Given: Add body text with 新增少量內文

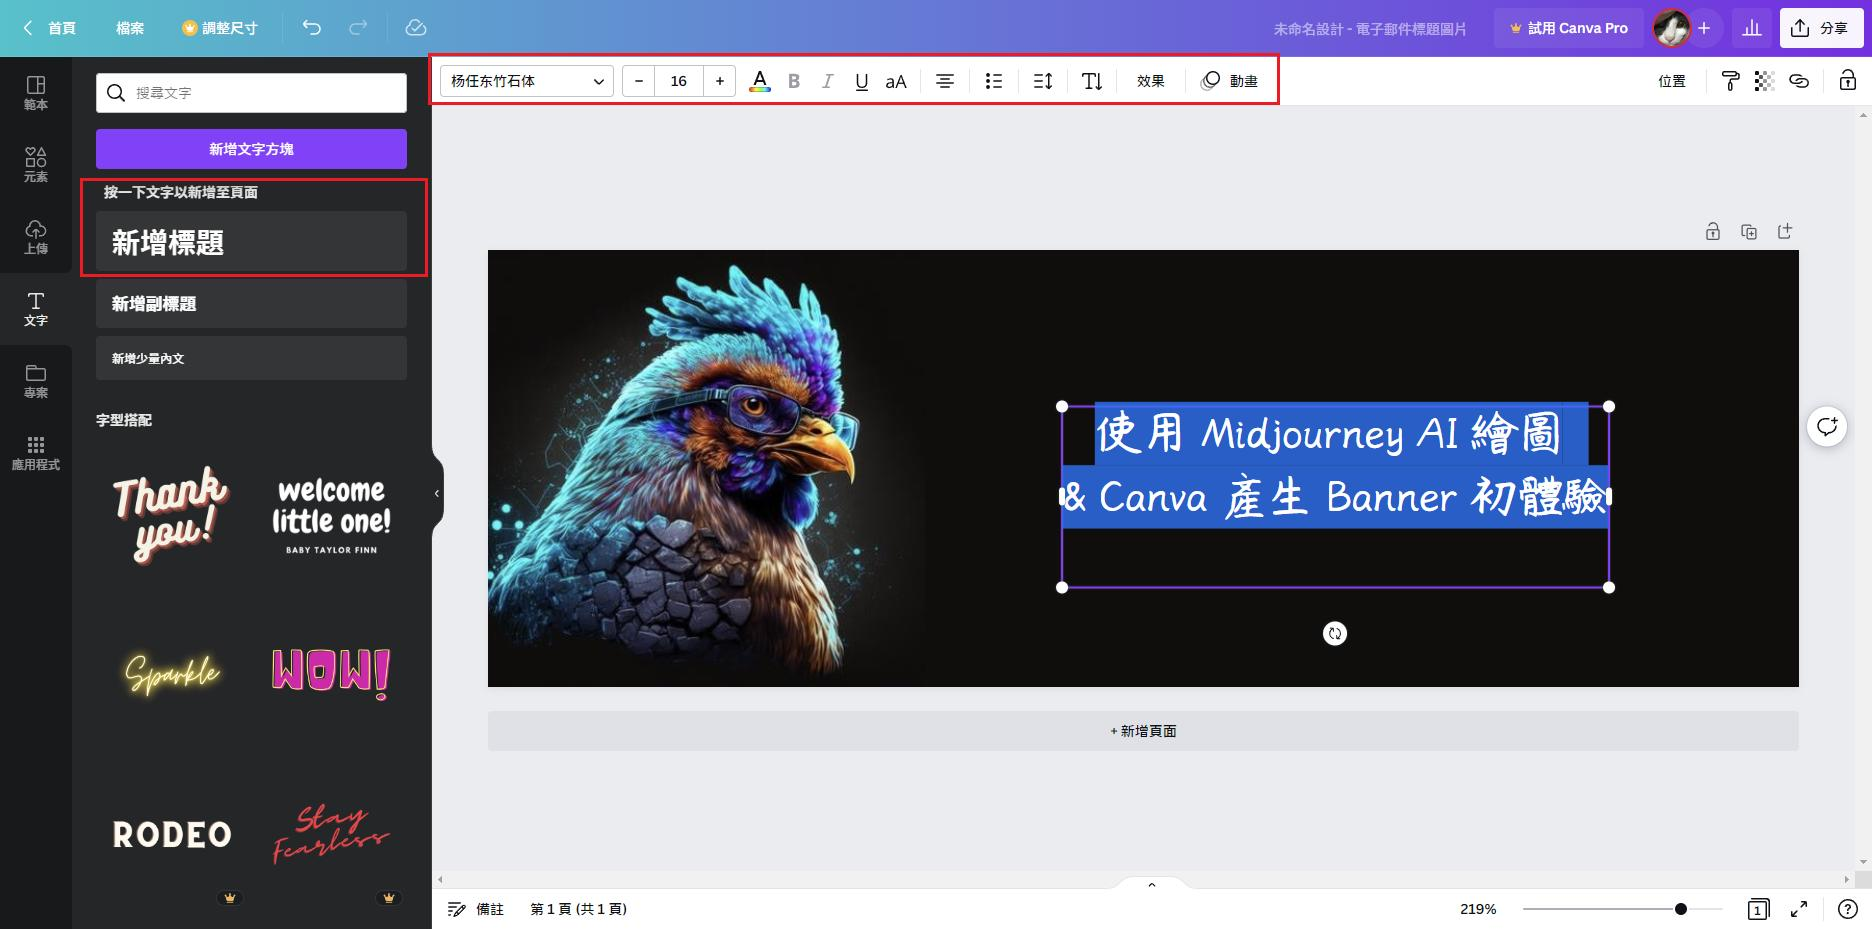Looking at the screenshot, I should point(251,358).
